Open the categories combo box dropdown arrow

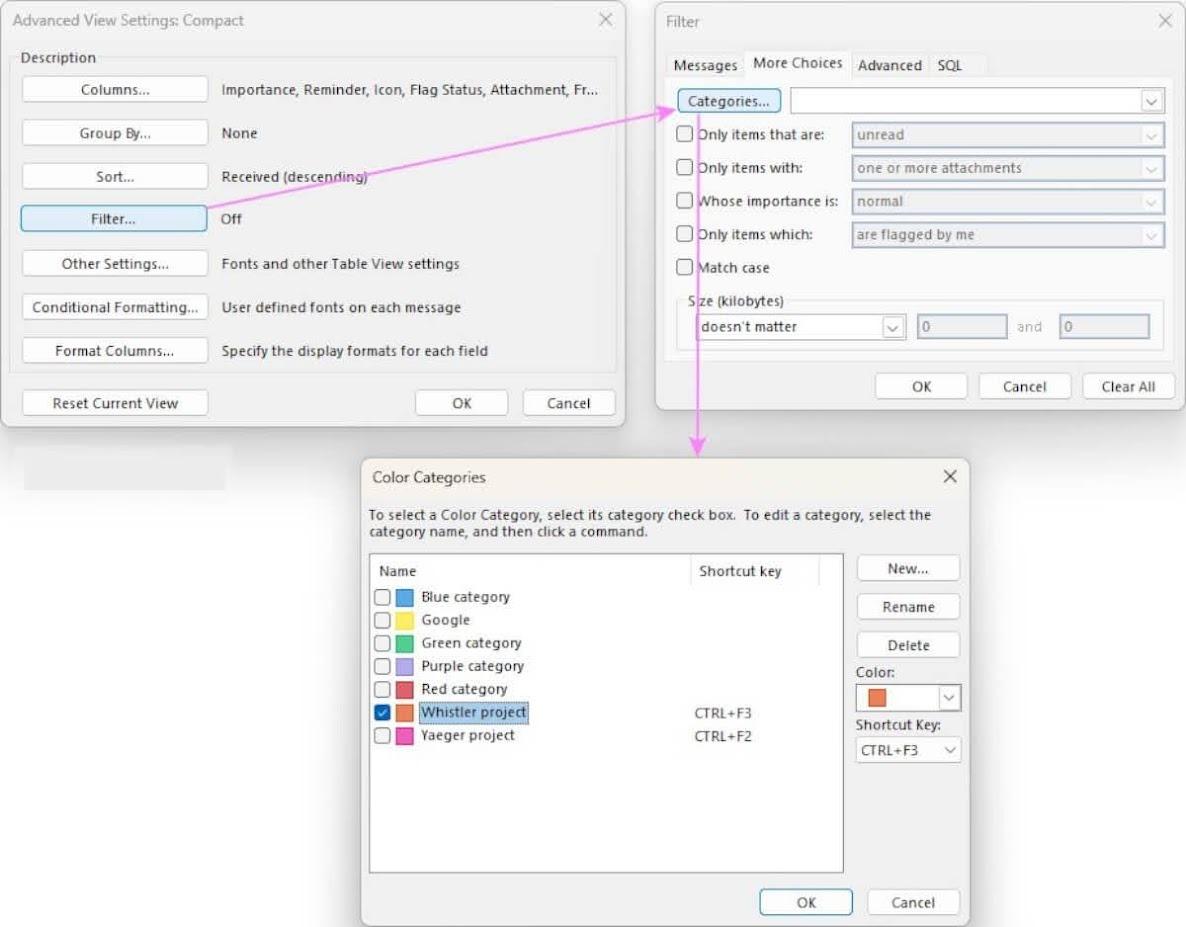[1151, 101]
